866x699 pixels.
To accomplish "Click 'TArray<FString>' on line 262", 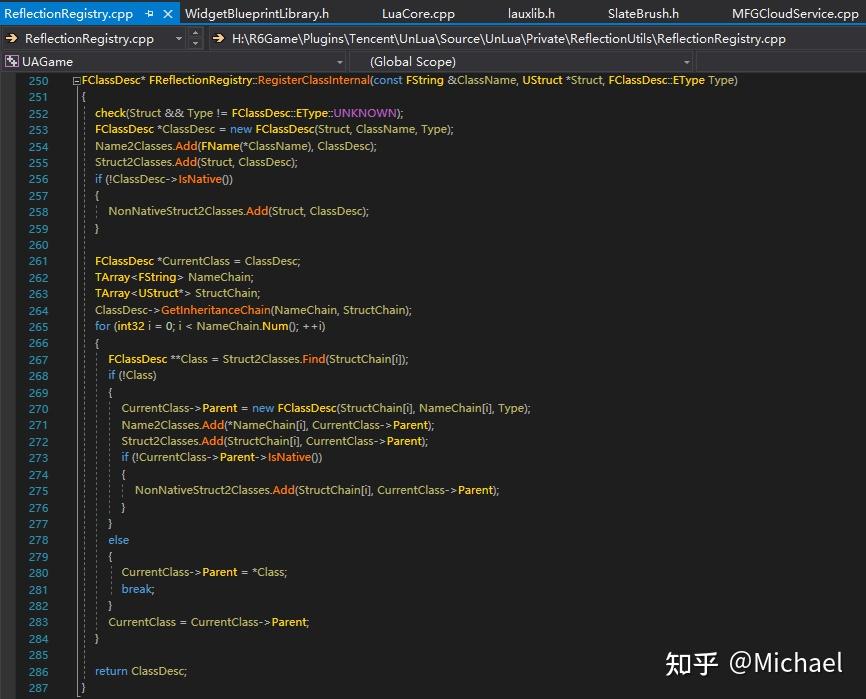I will 139,277.
